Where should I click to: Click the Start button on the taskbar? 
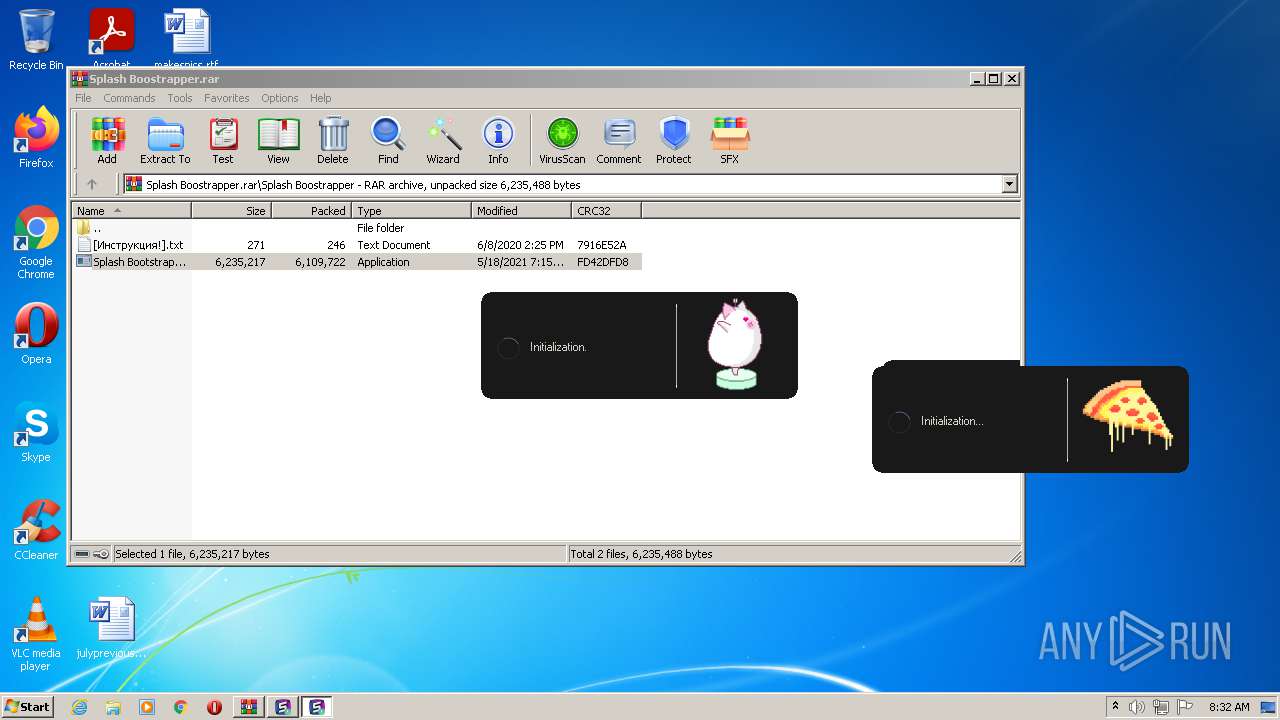(27, 706)
